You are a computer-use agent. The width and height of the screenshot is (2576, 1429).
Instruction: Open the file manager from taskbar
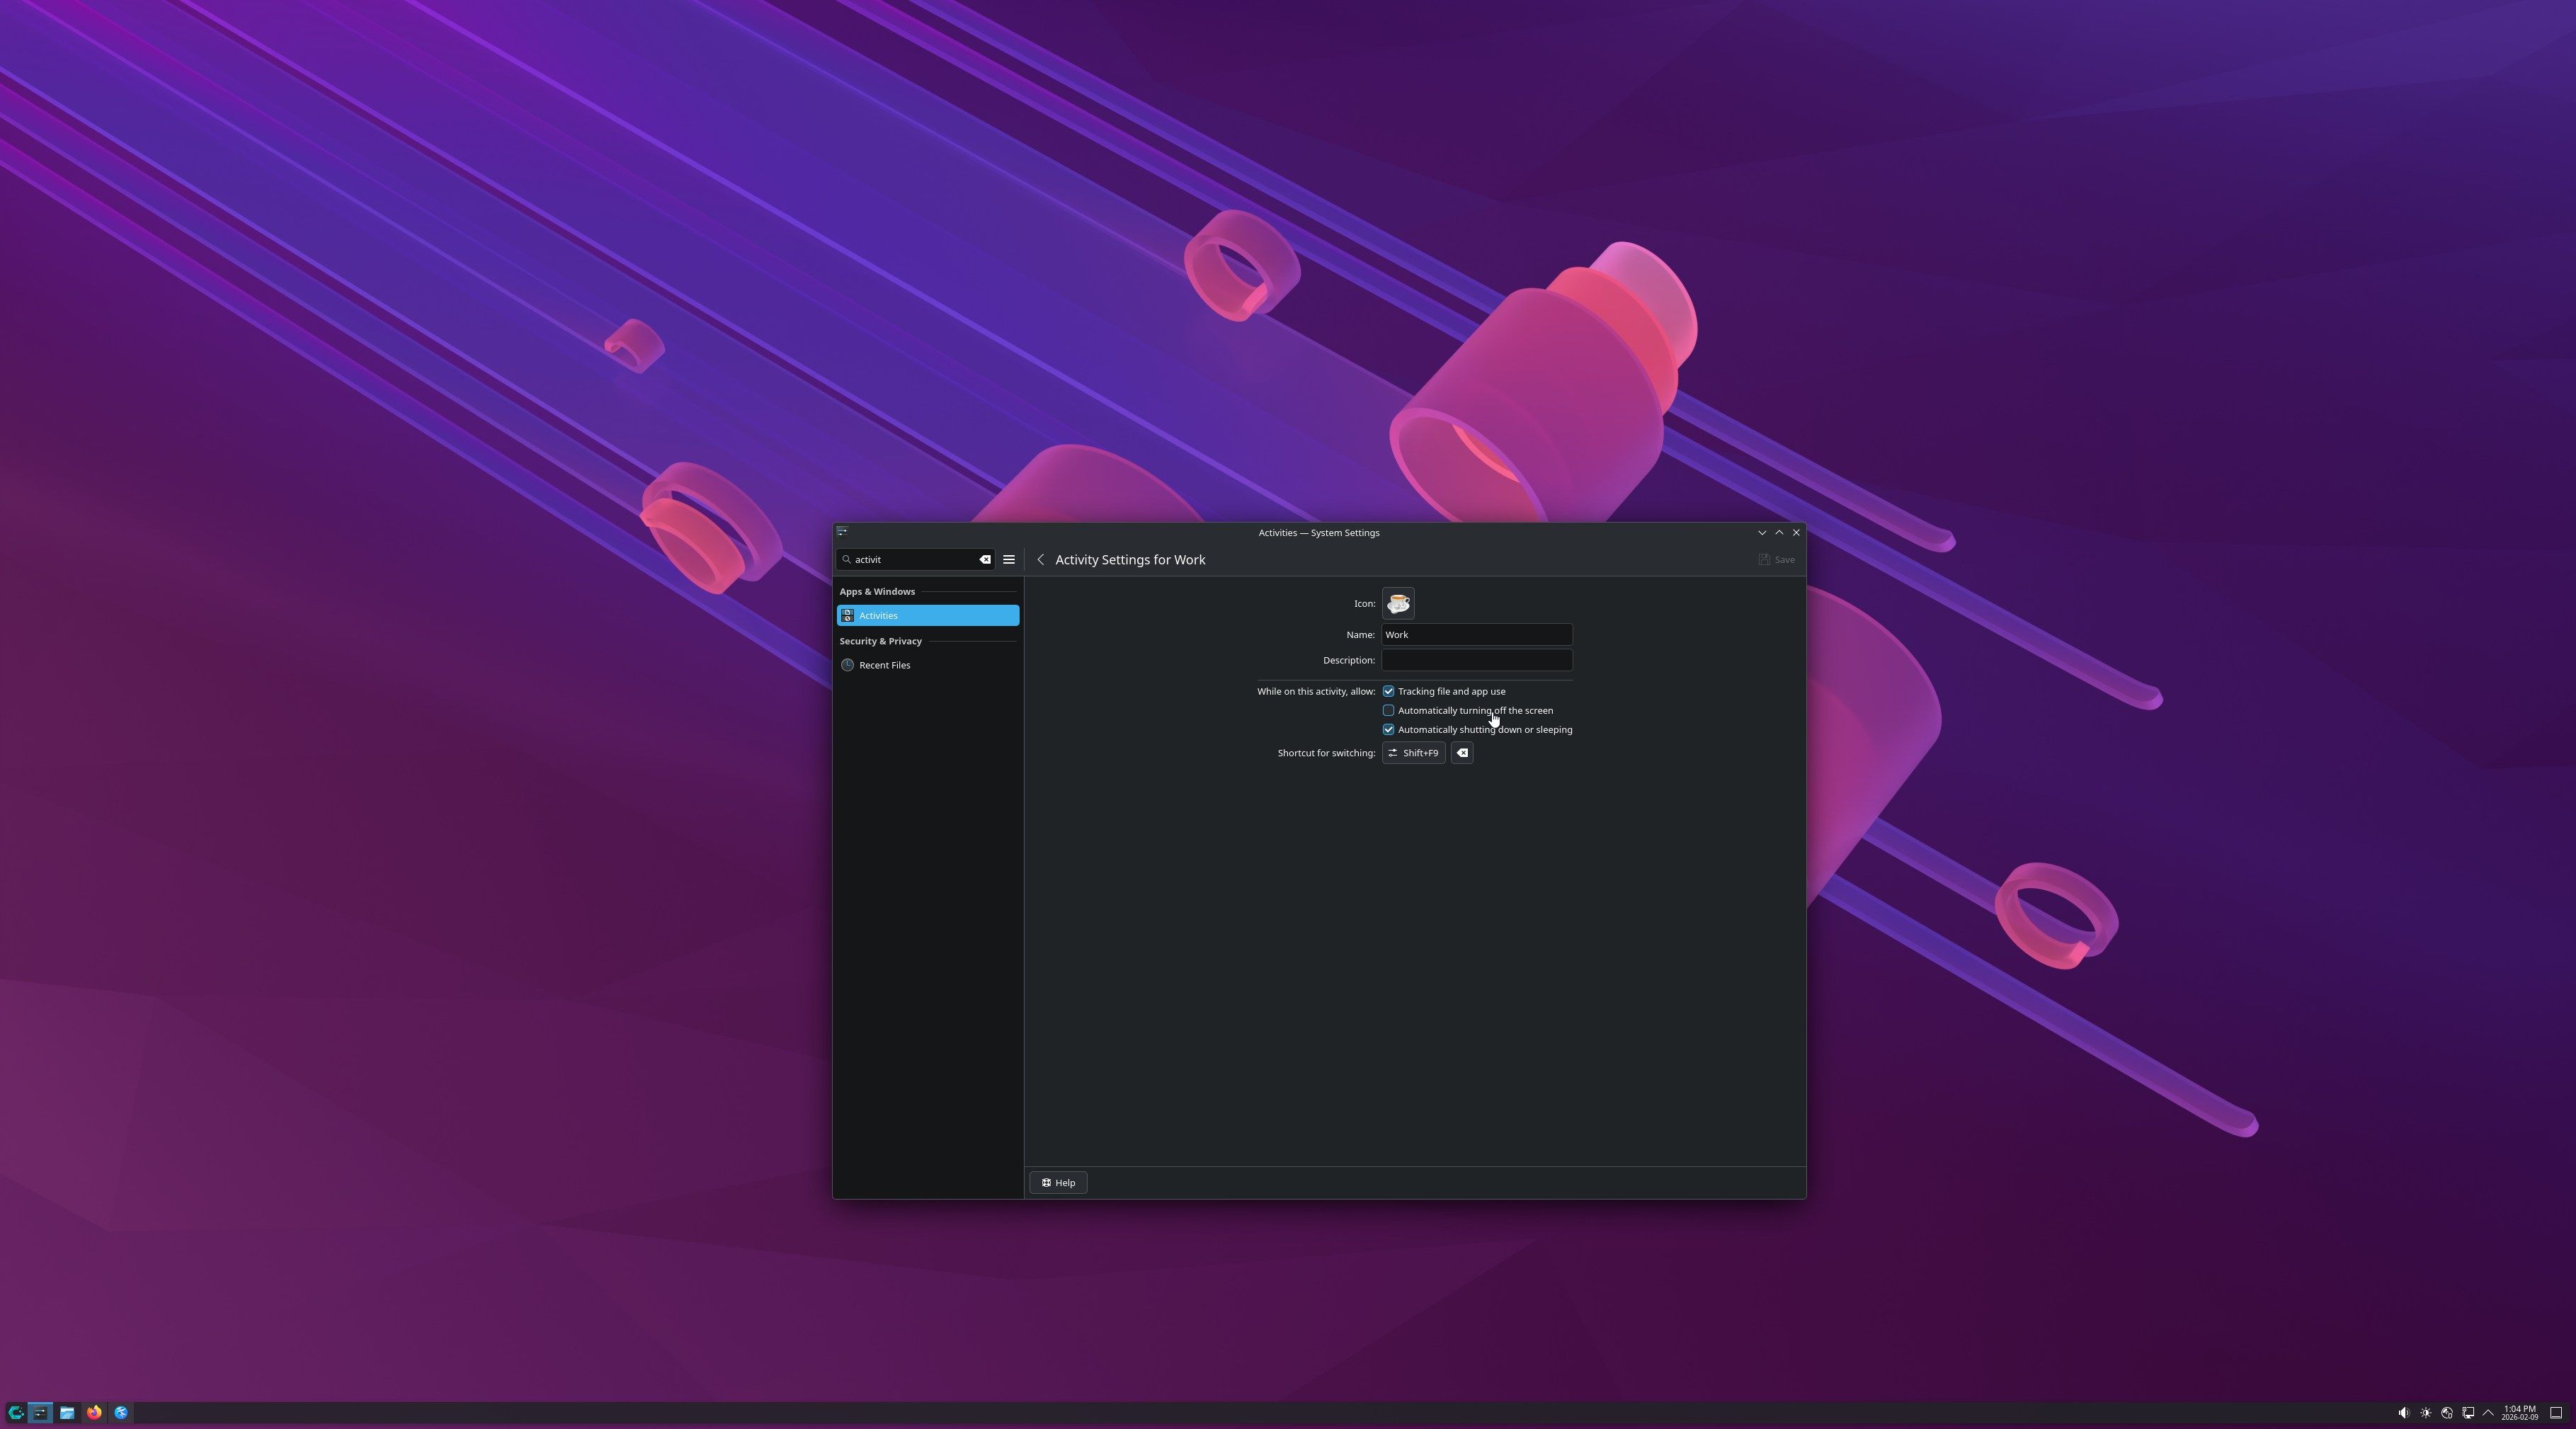pos(67,1413)
